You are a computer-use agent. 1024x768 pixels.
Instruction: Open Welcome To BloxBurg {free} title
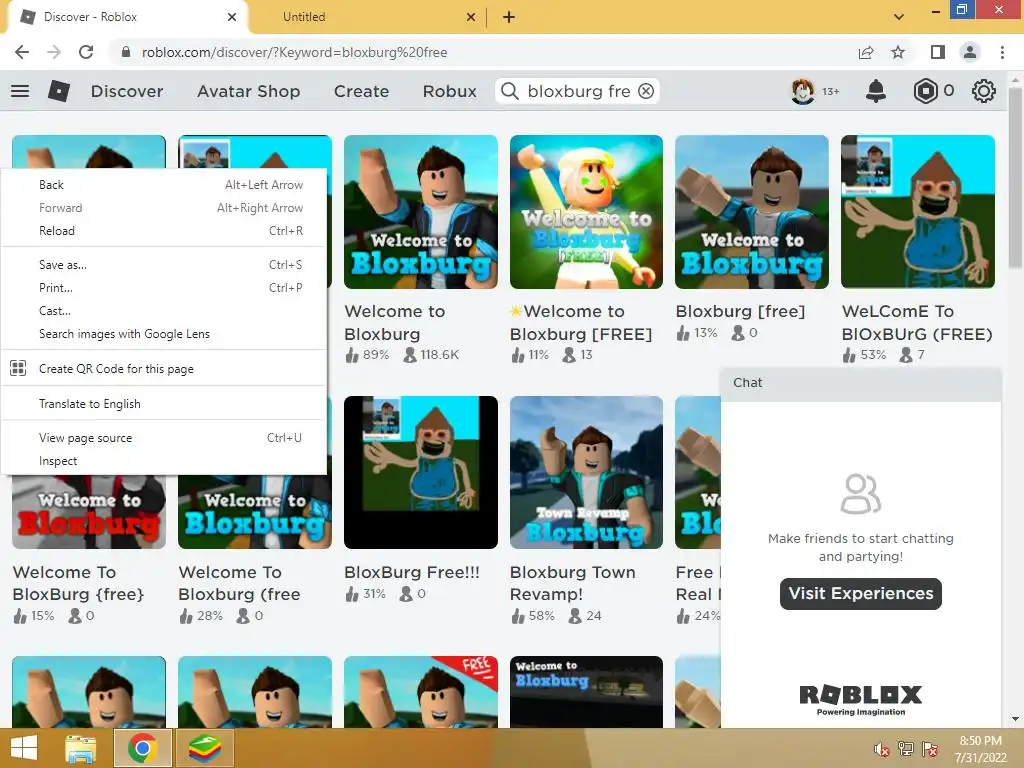pos(78,583)
